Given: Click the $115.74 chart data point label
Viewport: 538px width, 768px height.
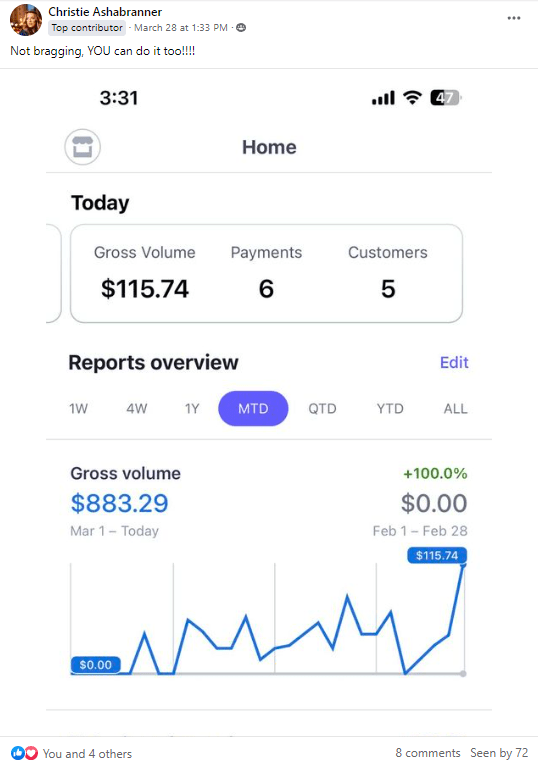Looking at the screenshot, I should click(437, 555).
